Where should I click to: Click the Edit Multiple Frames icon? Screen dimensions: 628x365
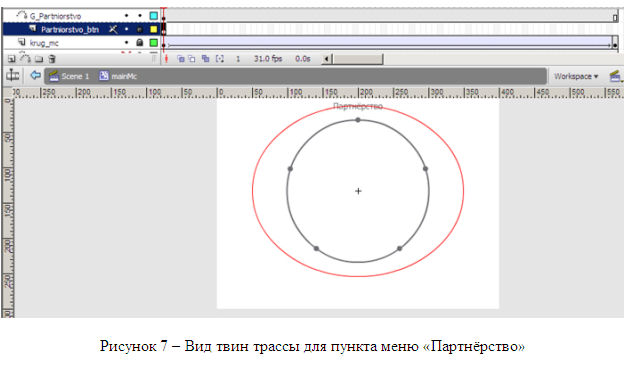(205, 59)
